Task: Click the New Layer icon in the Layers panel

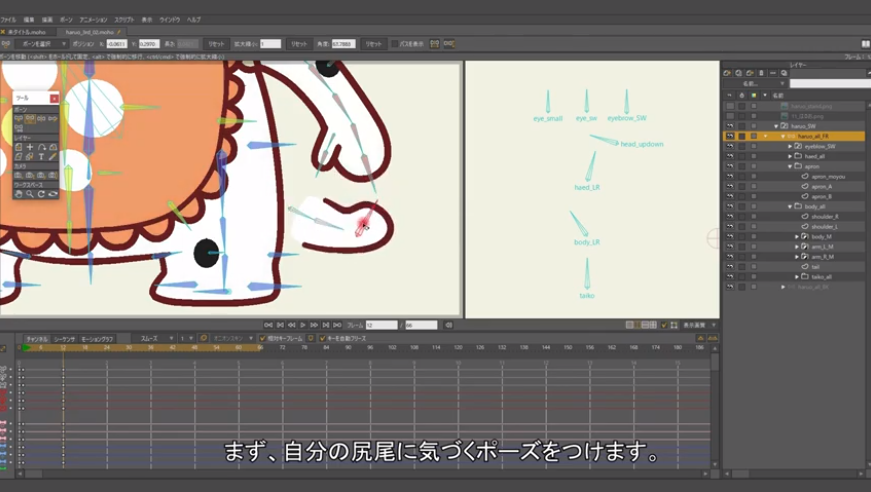Action: (x=727, y=73)
